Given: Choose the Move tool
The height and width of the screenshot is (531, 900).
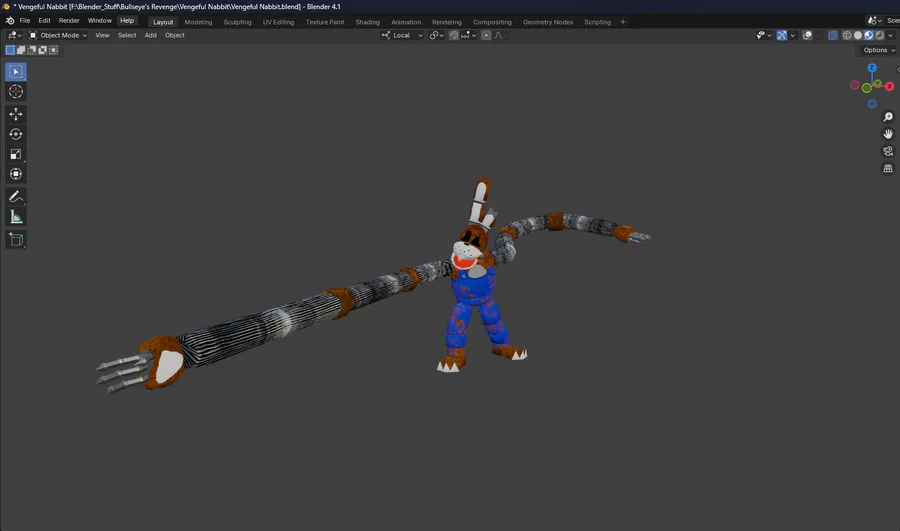Looking at the screenshot, I should [x=15, y=114].
